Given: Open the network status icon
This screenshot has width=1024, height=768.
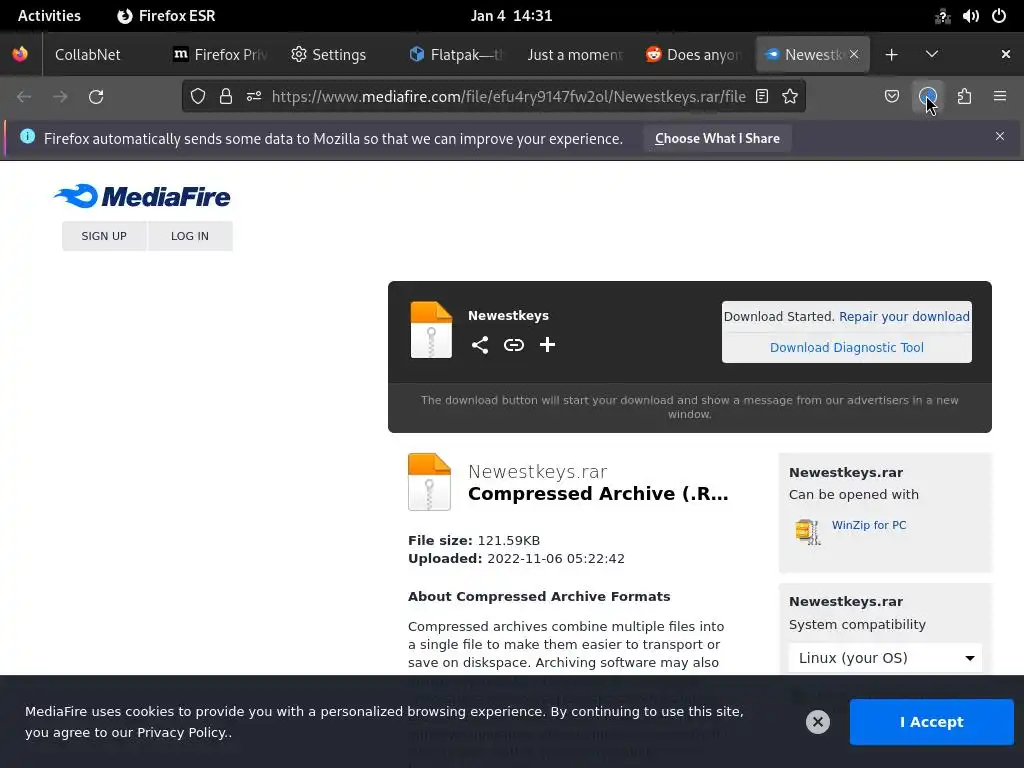Looking at the screenshot, I should click(942, 16).
